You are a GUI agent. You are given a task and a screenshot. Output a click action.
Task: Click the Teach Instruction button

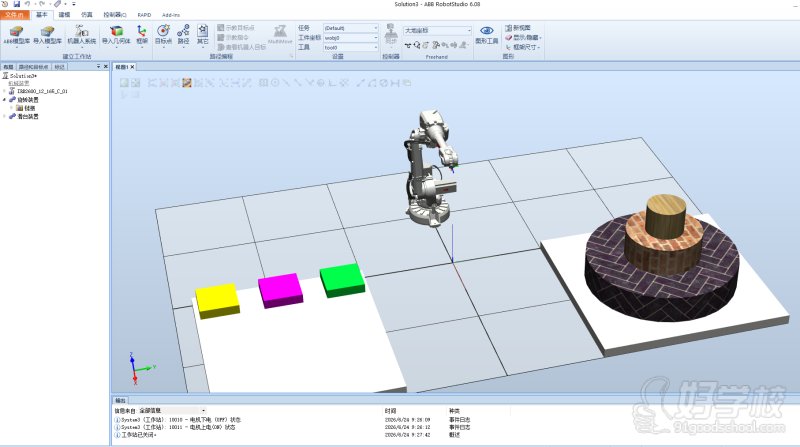point(233,37)
